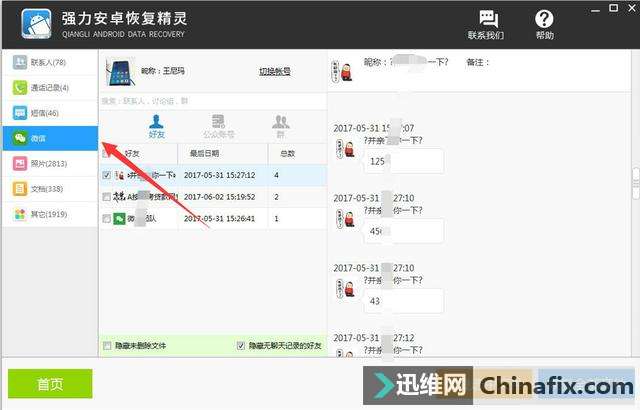Click the green 首页 home button
Viewport: 640px width, 410px height.
pos(50,383)
